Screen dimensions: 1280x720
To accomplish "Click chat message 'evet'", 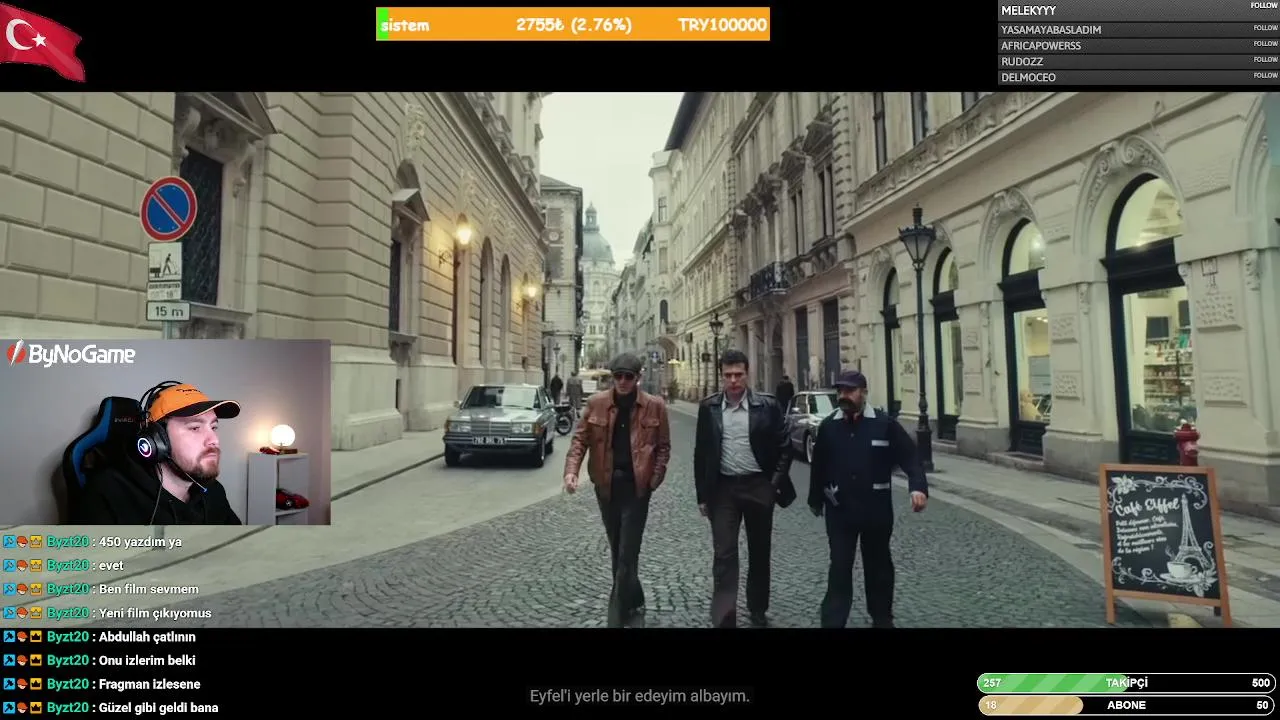I will (111, 565).
